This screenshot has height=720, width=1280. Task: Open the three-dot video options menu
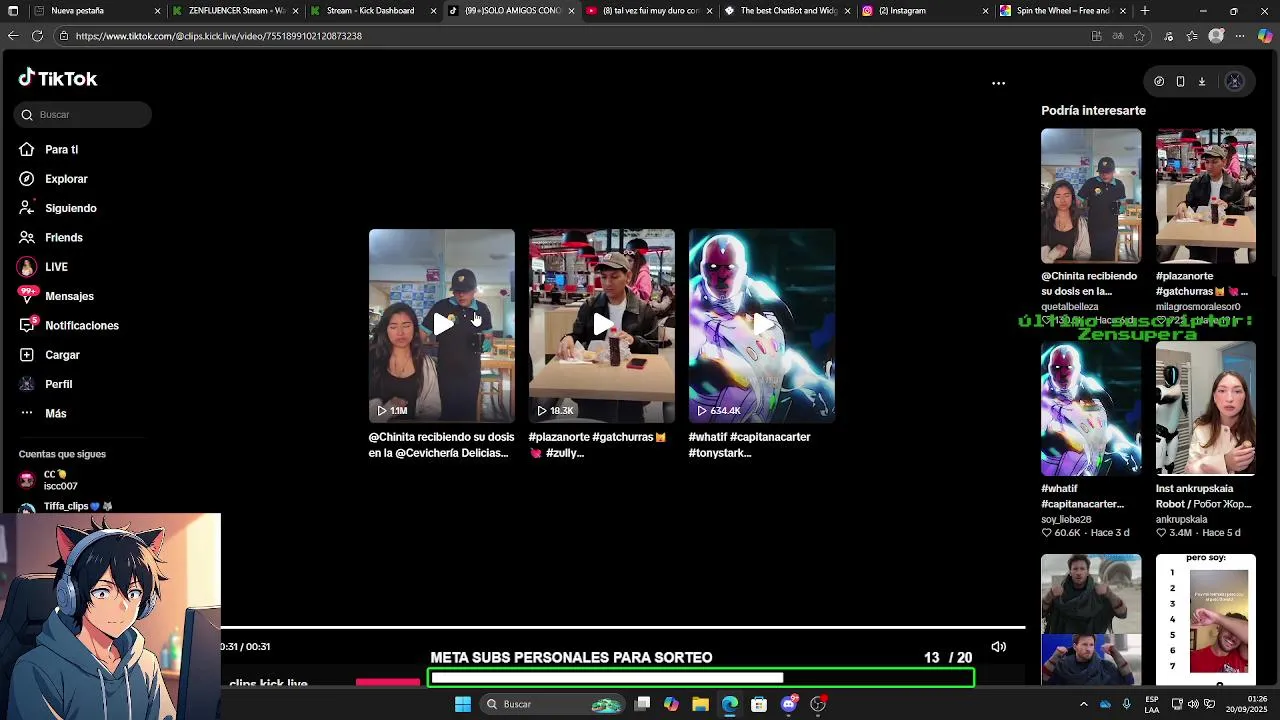(998, 83)
